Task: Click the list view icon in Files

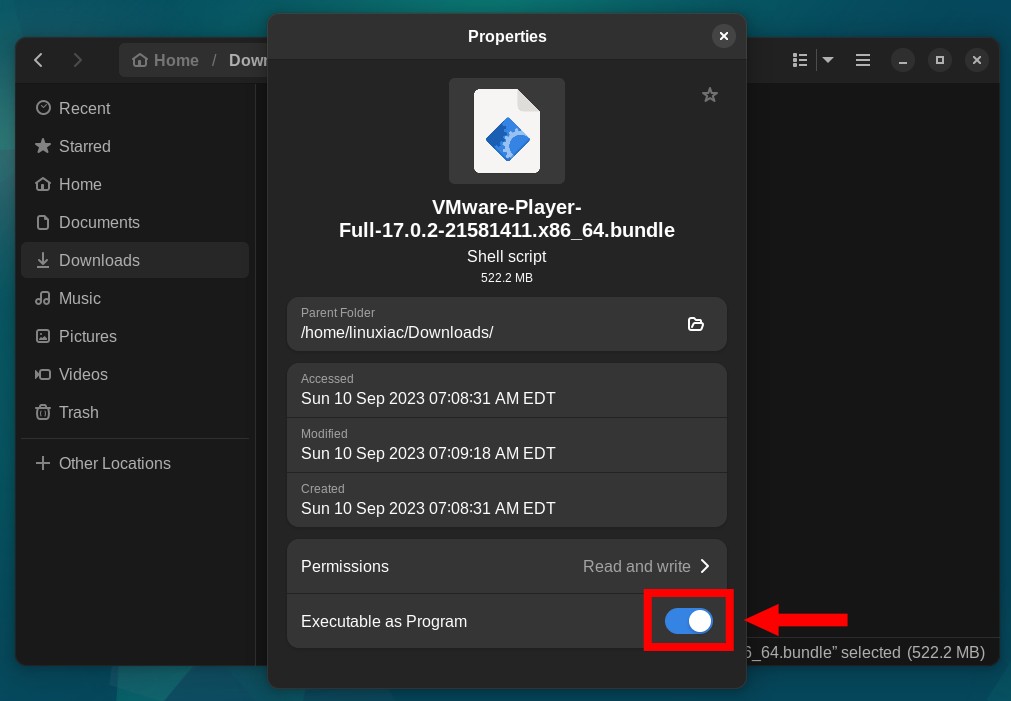Action: click(x=800, y=60)
